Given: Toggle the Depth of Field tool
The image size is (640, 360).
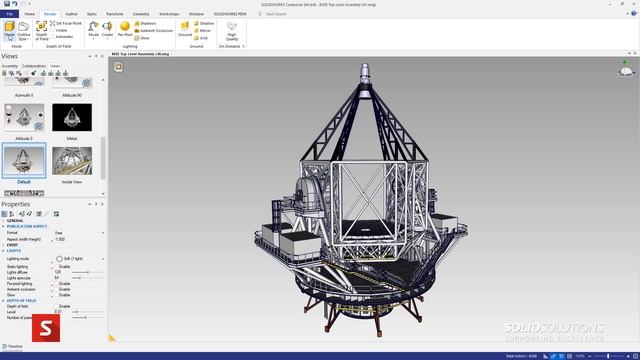Looking at the screenshot, I should click(x=42, y=31).
